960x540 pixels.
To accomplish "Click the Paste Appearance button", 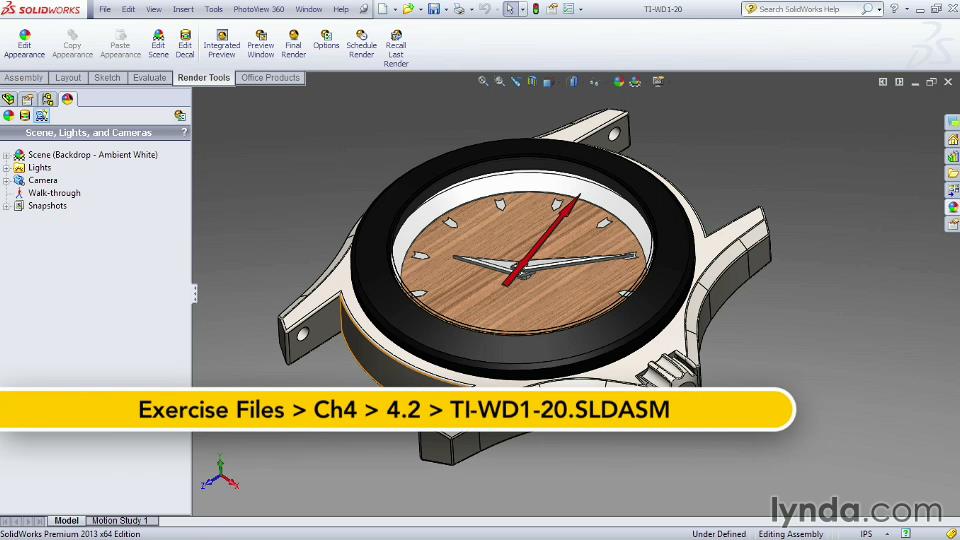I will (121, 44).
